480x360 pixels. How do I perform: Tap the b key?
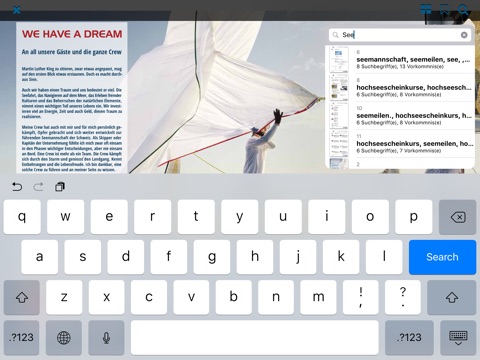click(233, 297)
